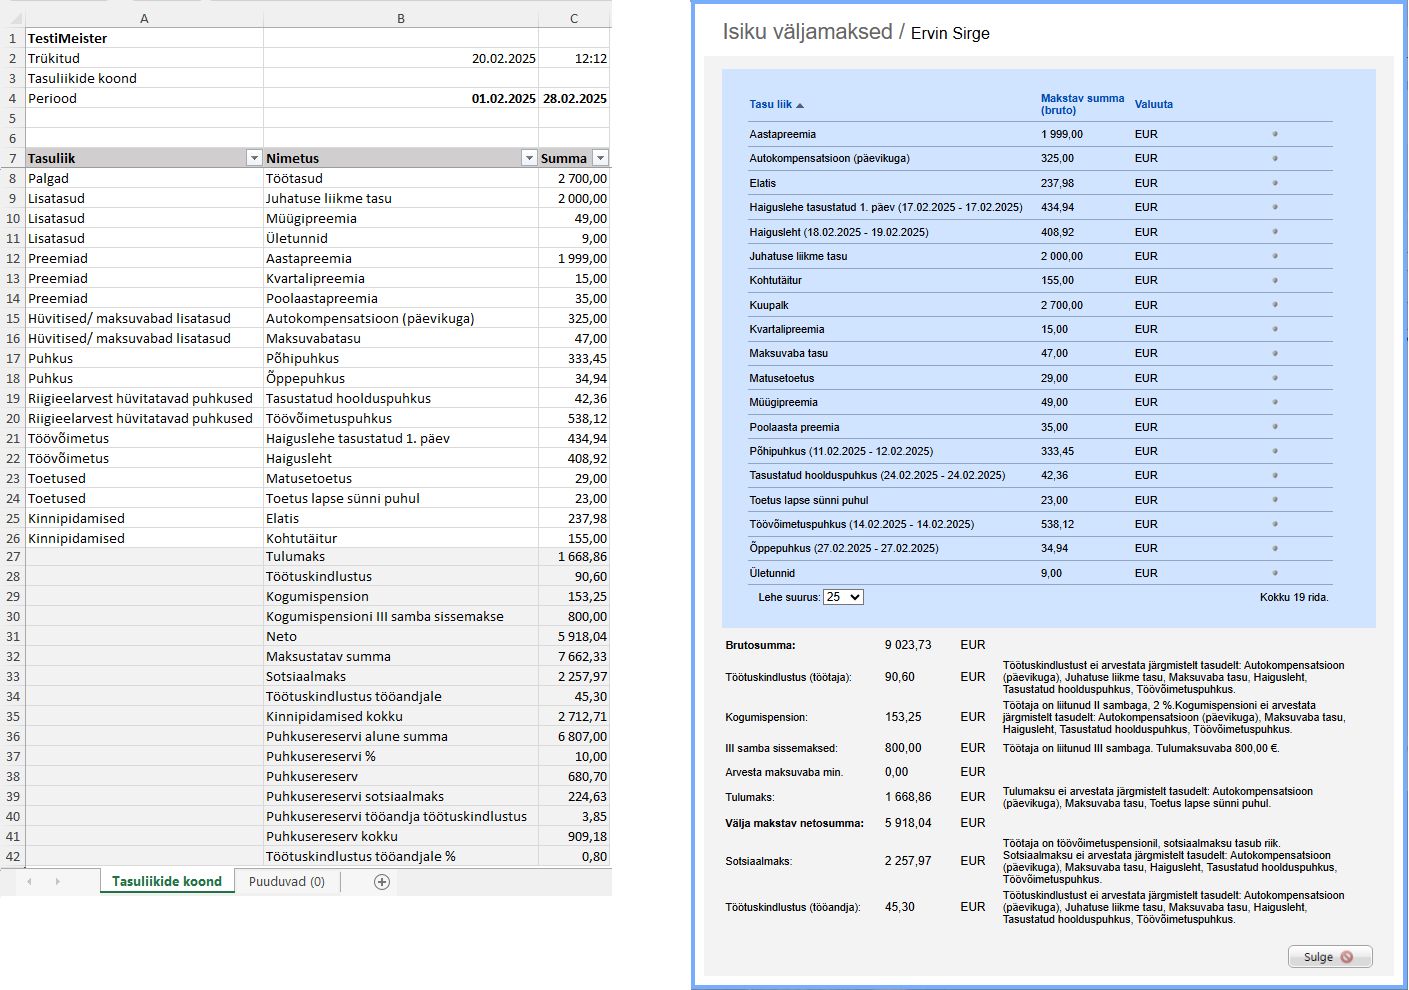Image resolution: width=1409 pixels, height=990 pixels.
Task: Sort by Makstav summa (bruto) column header
Action: [x=1082, y=104]
